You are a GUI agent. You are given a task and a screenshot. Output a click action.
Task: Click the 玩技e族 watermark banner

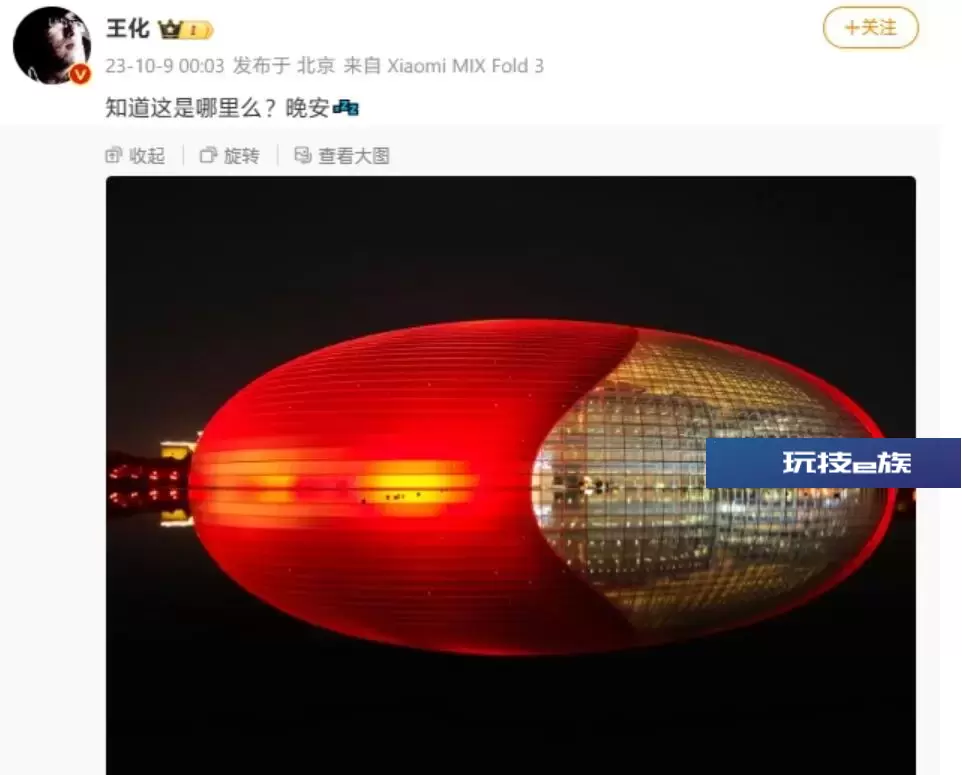point(833,463)
